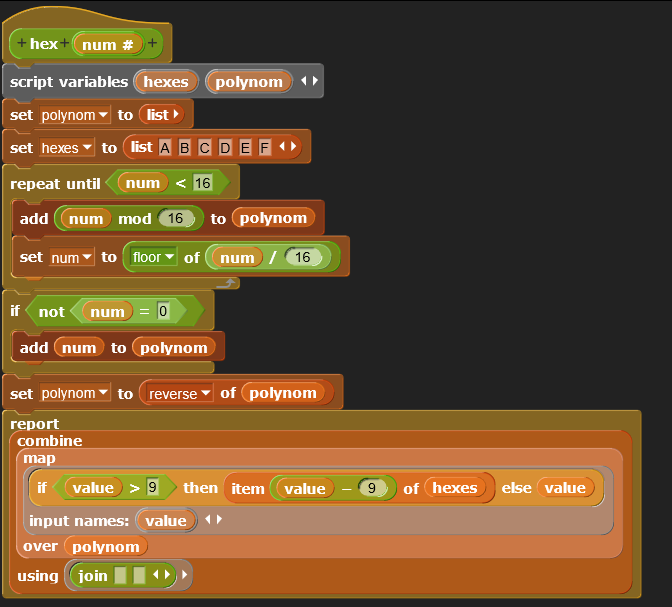Click the join block label
Viewport: 672px width, 607px height.
coord(93,576)
